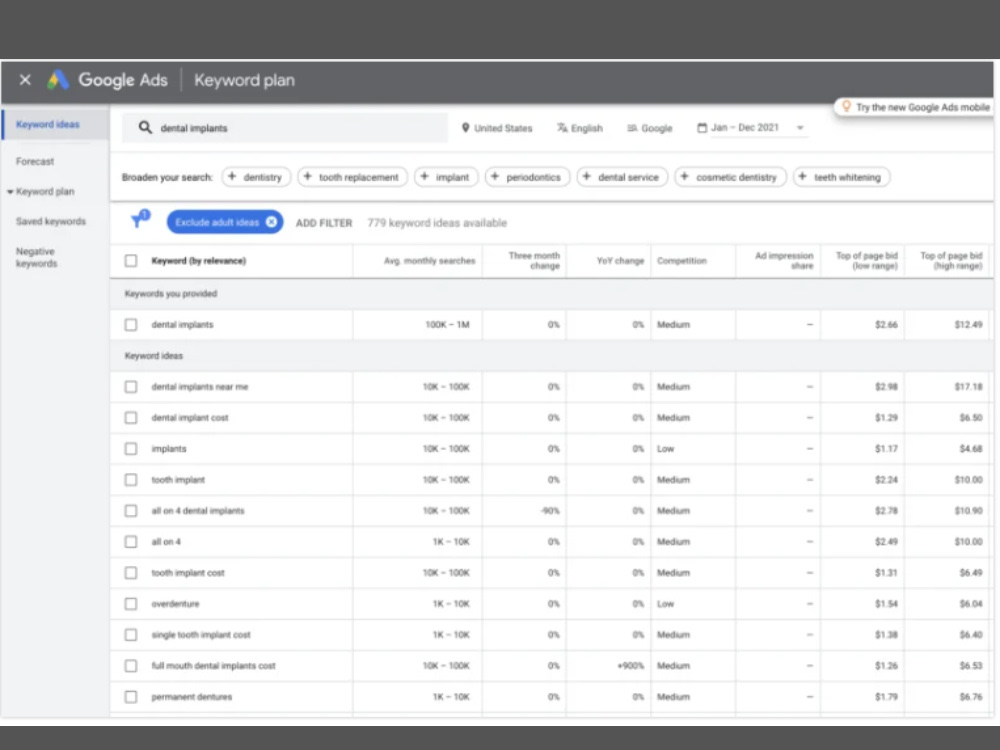This screenshot has width=1000, height=750.
Task: Click the Google search network setting
Action: click(650, 128)
